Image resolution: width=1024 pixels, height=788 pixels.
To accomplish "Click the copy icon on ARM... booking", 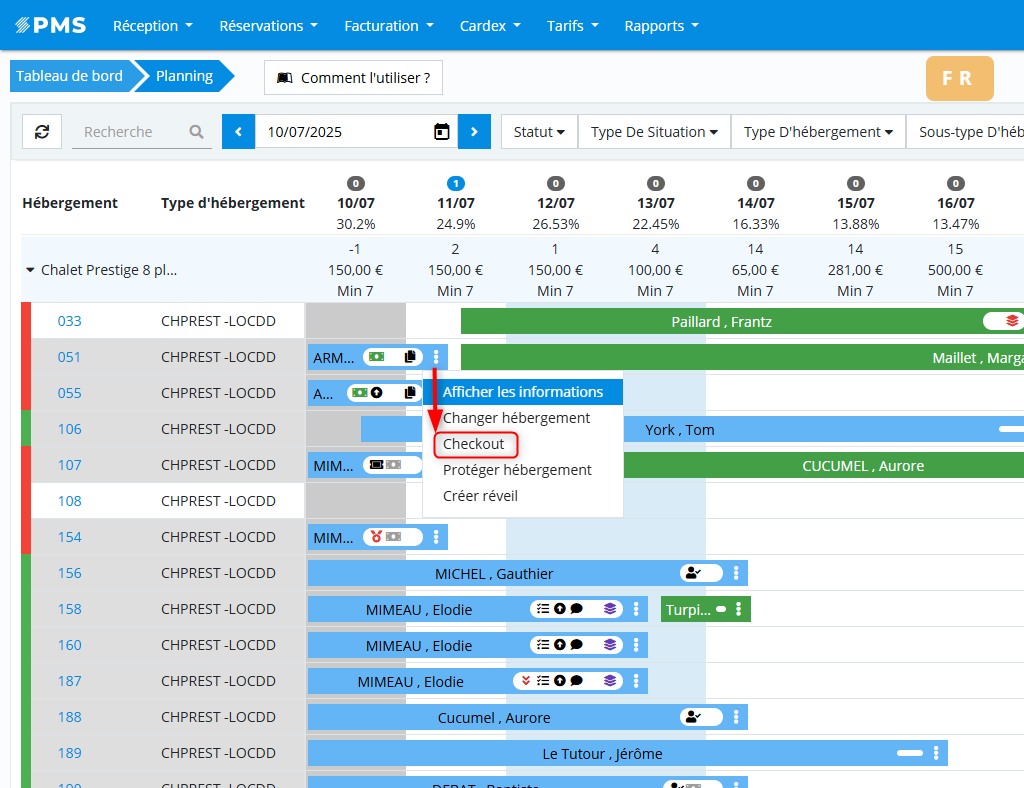I will (x=410, y=357).
